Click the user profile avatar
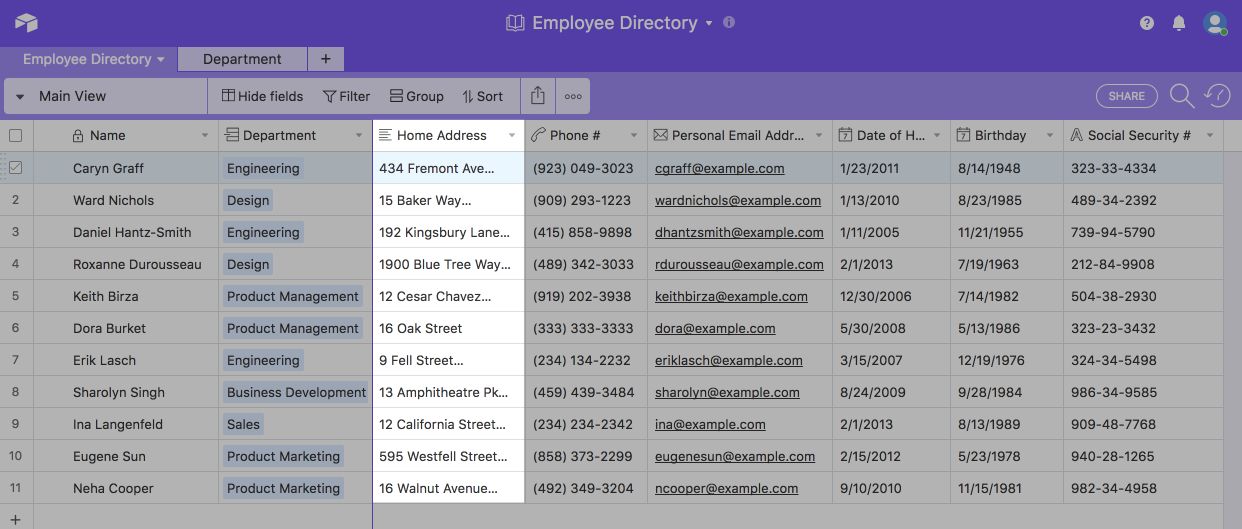This screenshot has width=1242, height=529. click(1215, 23)
